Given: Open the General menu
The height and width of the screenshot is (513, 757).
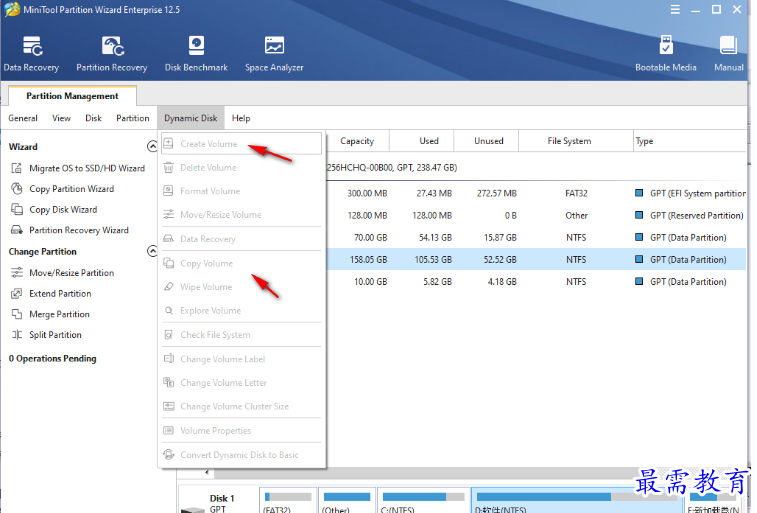Looking at the screenshot, I should [23, 118].
